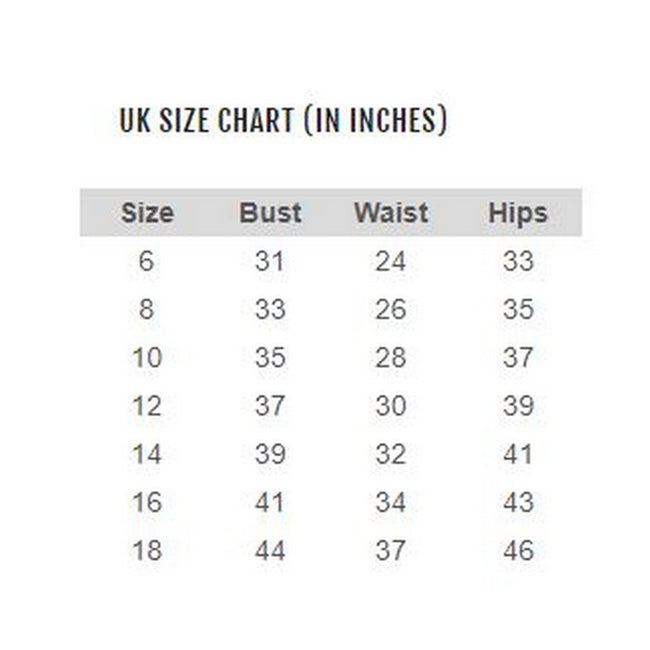Select size 8 in the Size column
Image resolution: width=650 pixels, height=650 pixels.
(x=147, y=310)
